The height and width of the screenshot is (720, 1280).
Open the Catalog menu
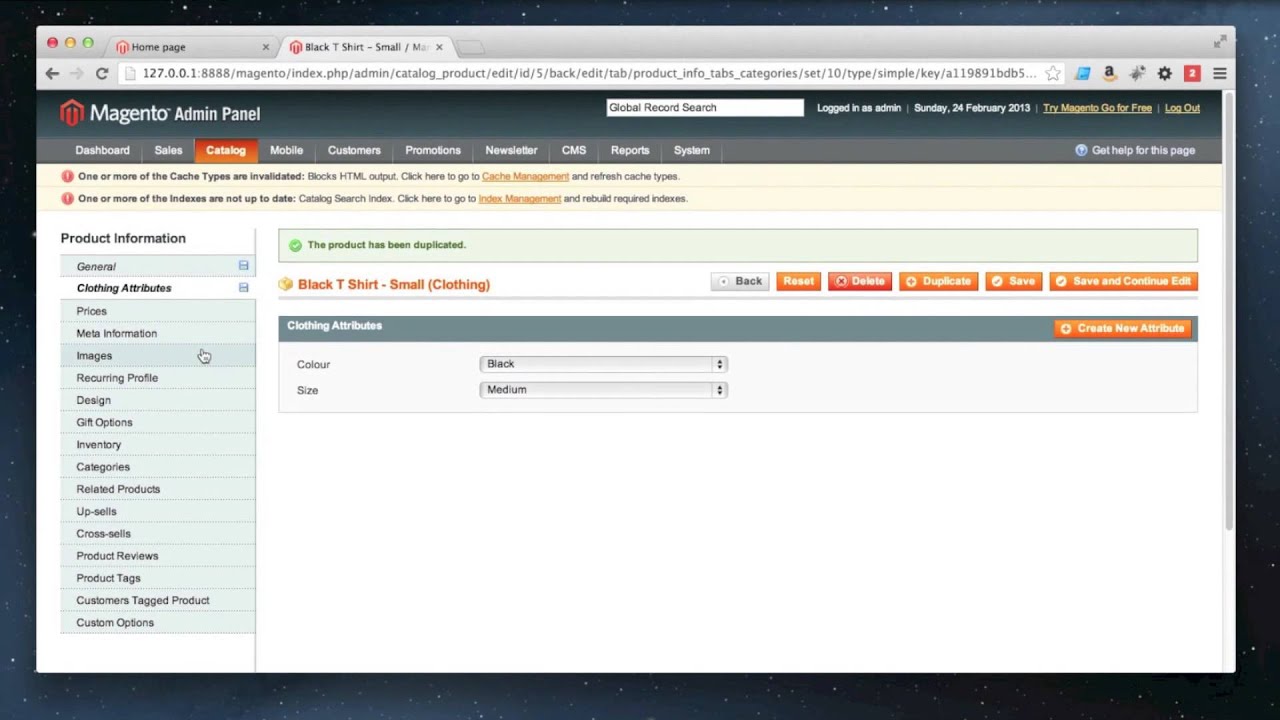(x=226, y=150)
